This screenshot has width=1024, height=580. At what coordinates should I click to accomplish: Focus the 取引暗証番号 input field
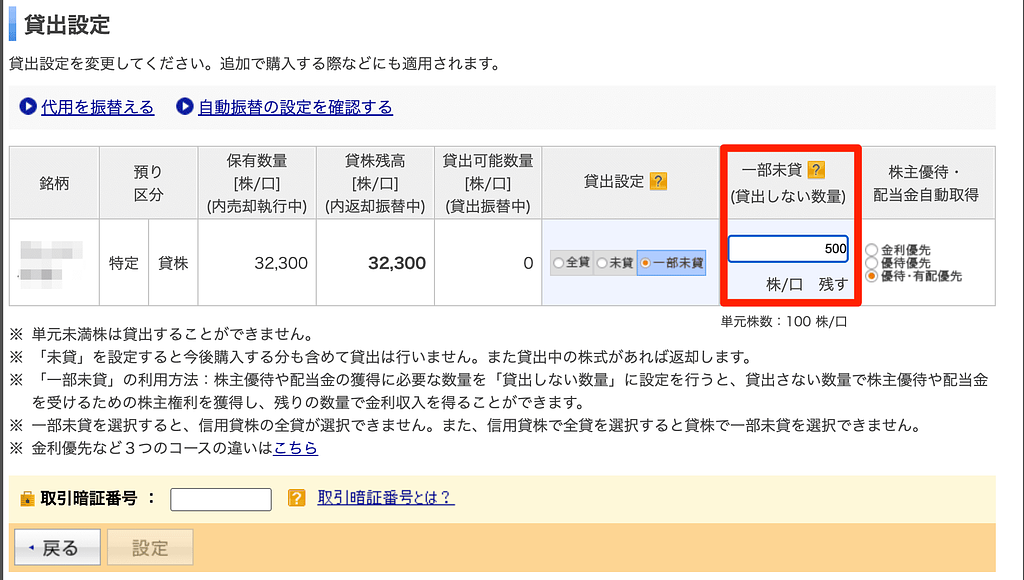tap(221, 499)
